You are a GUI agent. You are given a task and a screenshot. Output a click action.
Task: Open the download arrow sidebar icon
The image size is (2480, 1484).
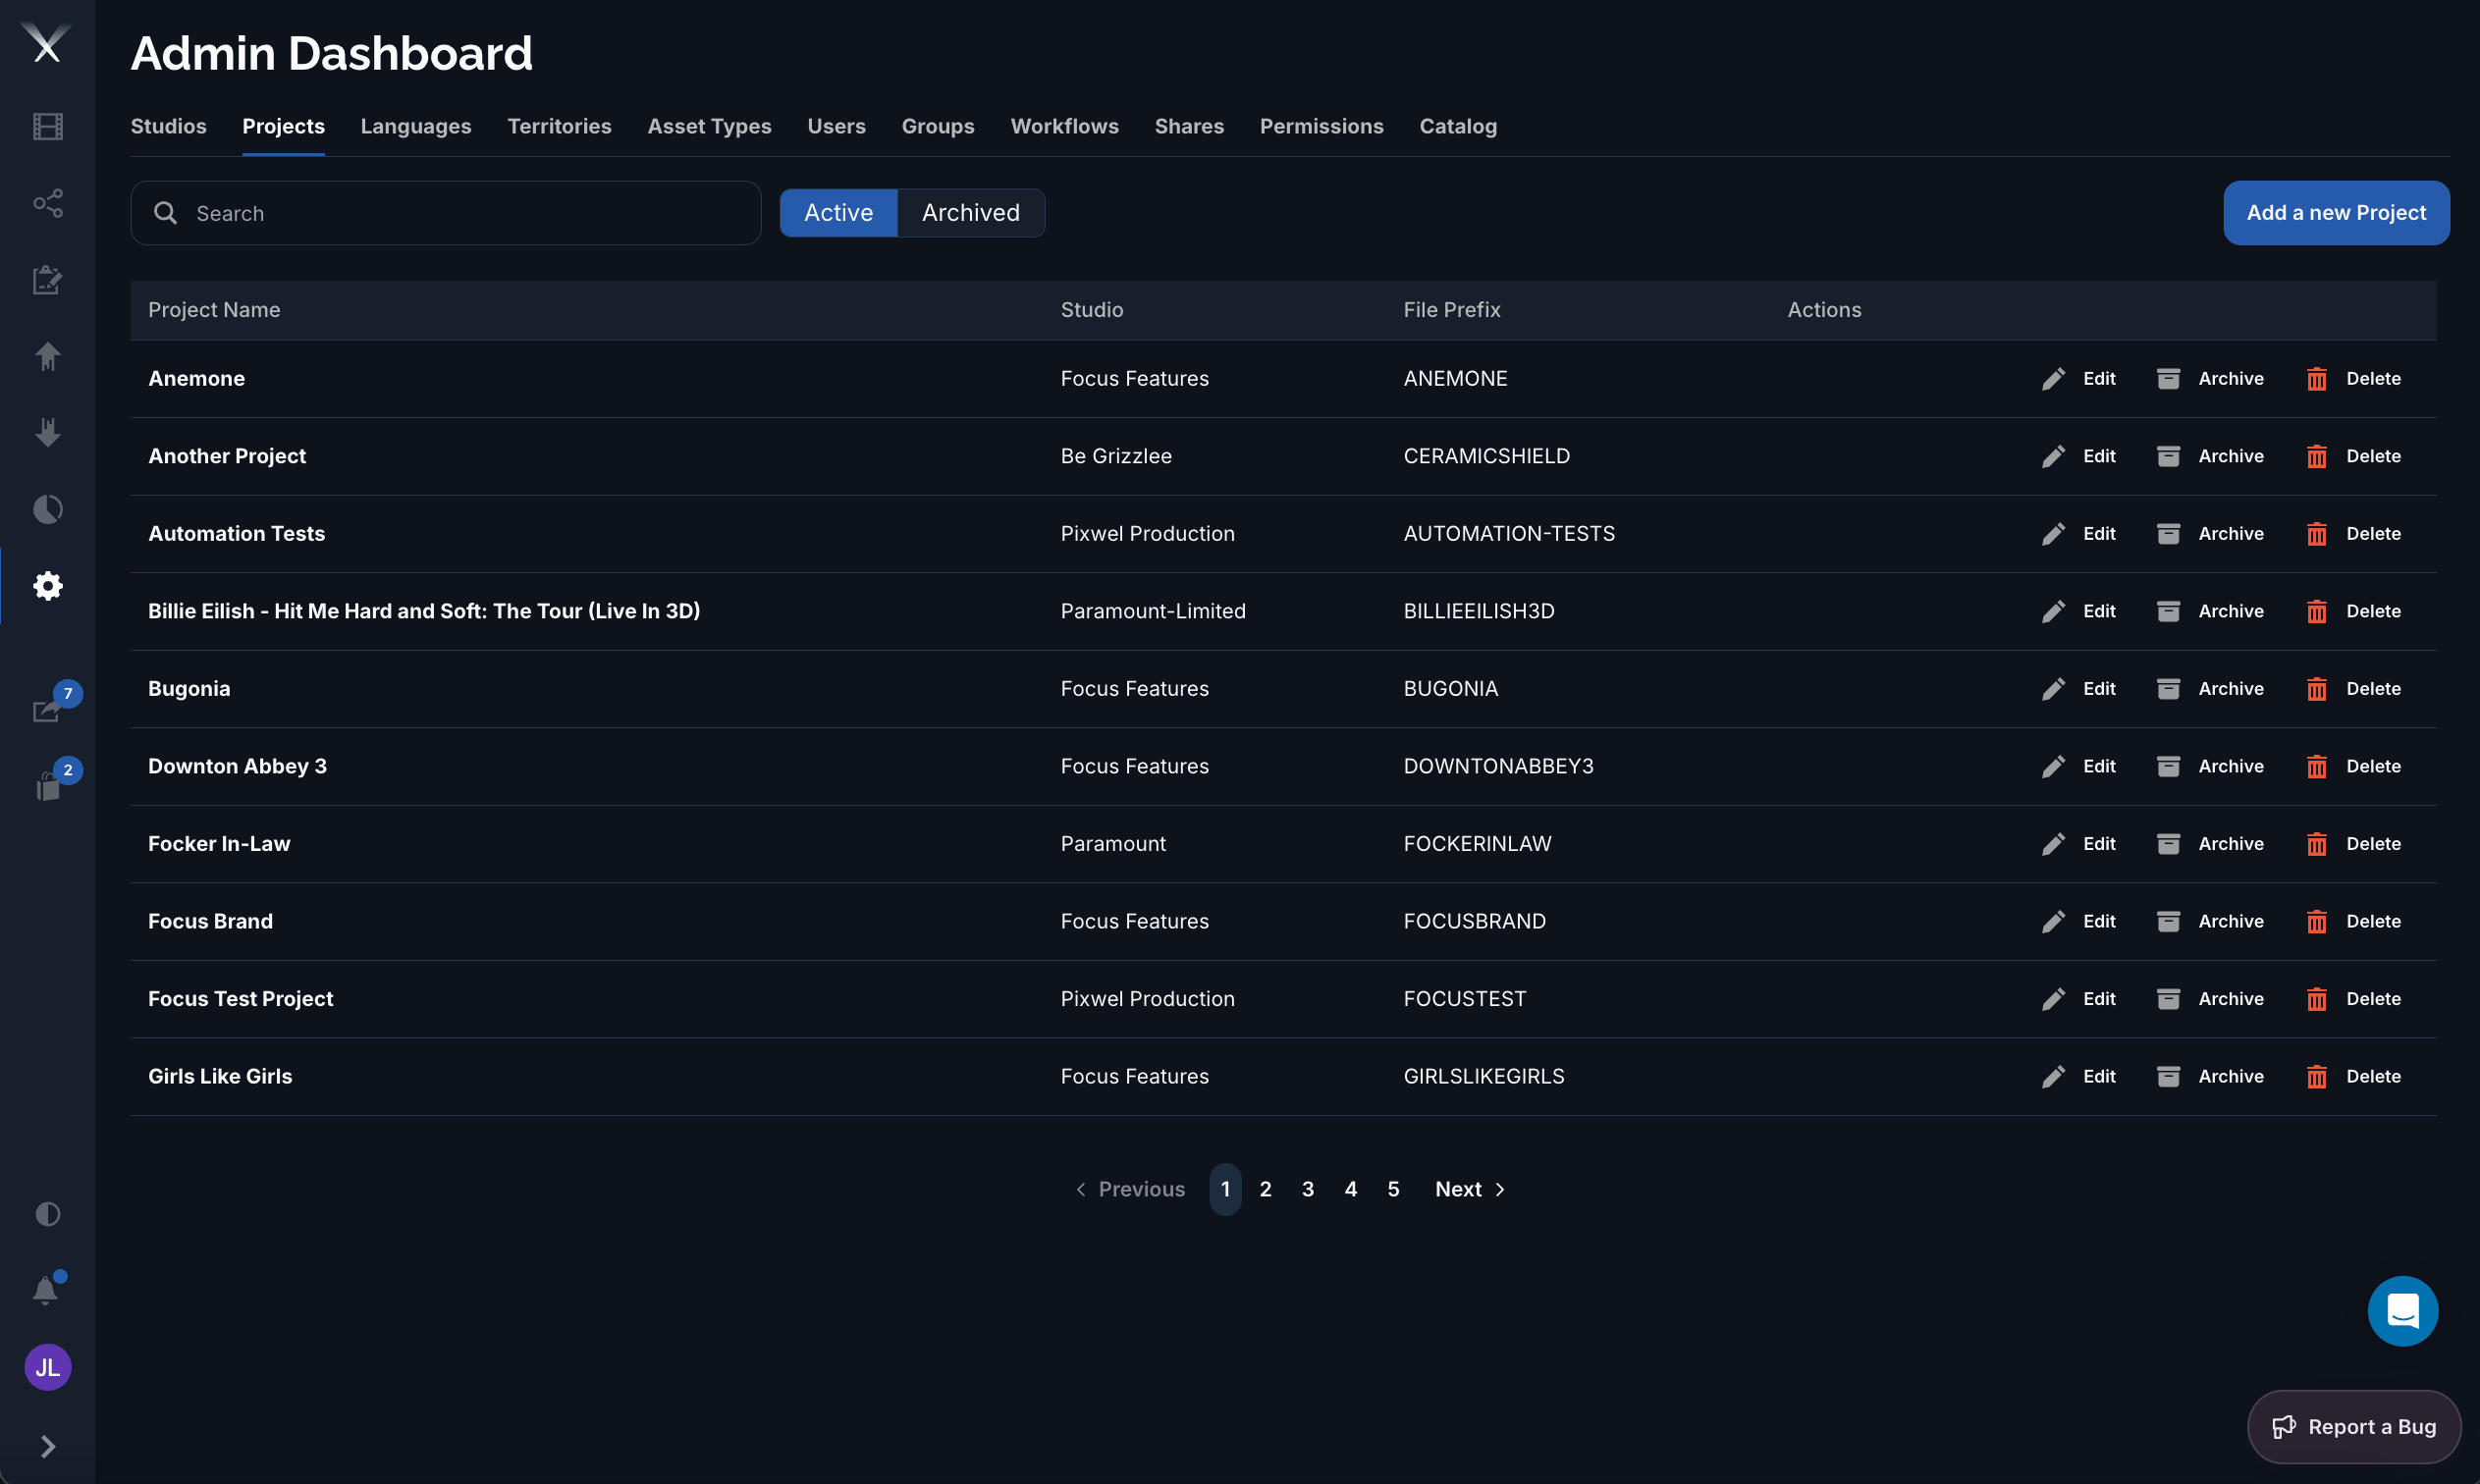(47, 432)
